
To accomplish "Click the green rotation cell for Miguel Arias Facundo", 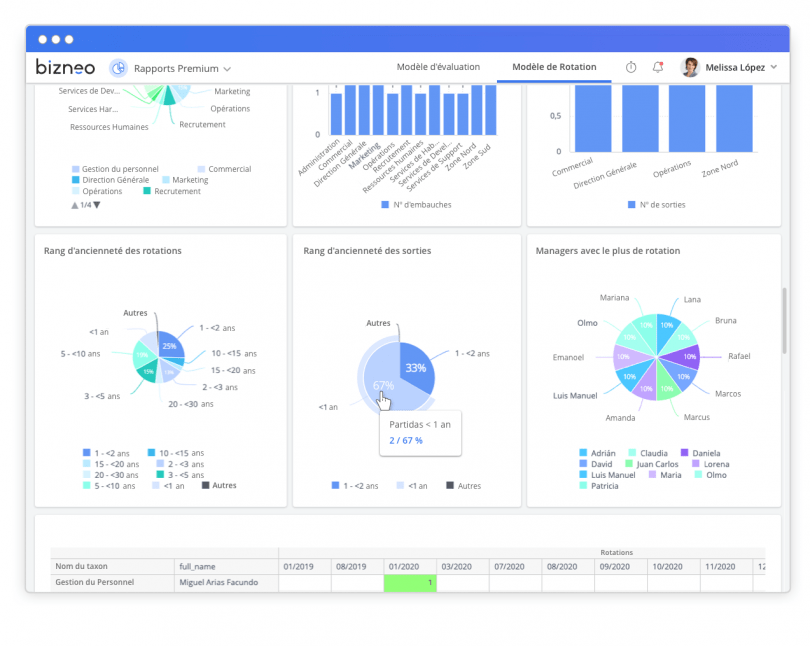I will 410,583.
